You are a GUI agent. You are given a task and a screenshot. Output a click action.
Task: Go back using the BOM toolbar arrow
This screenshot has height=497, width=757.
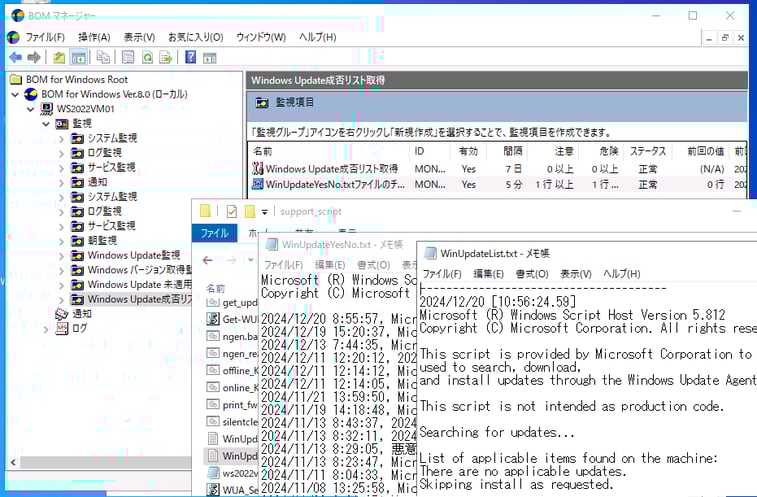click(15, 57)
